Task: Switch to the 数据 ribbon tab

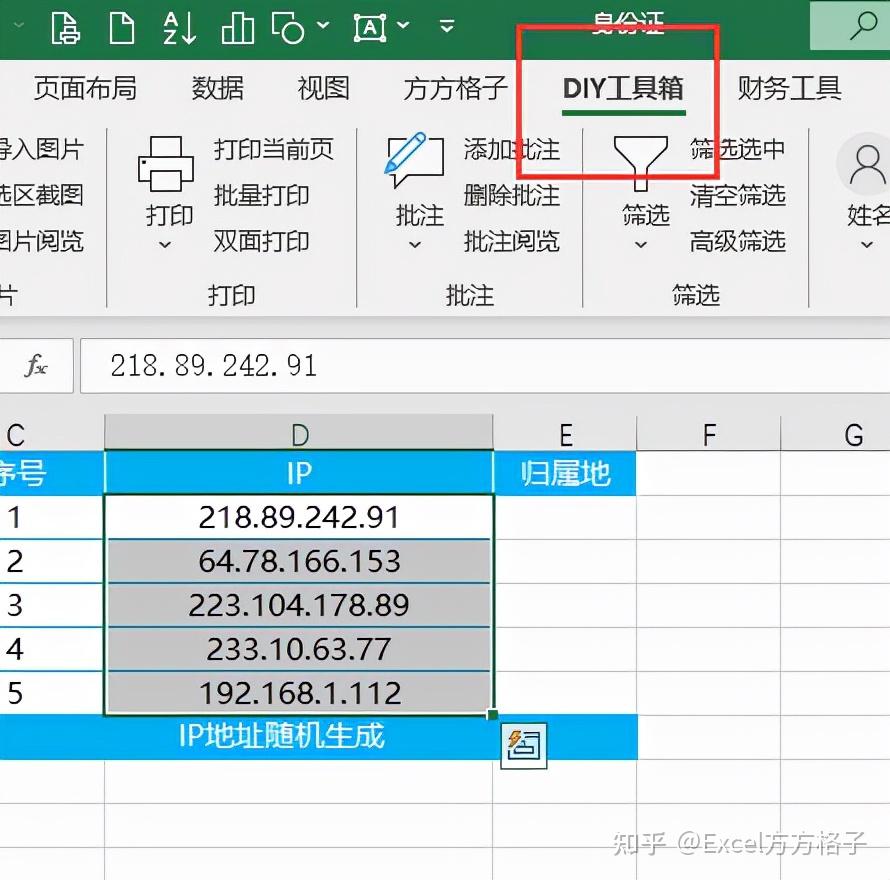Action: [x=216, y=89]
